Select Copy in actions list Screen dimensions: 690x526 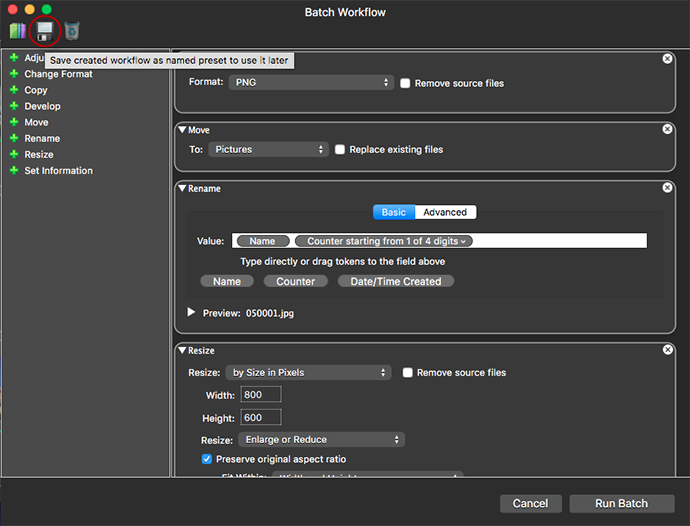[x=36, y=90]
